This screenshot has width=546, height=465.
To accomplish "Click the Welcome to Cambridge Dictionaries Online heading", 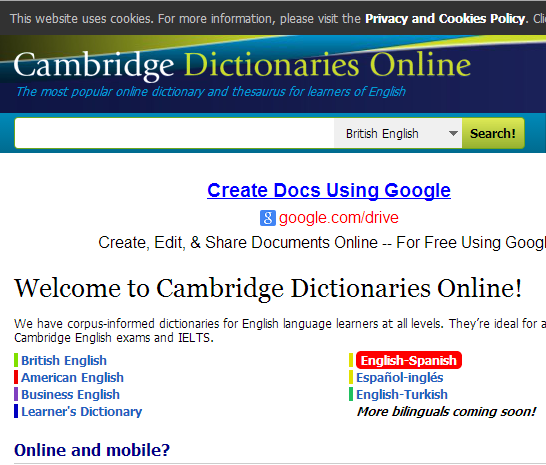I will tap(268, 289).
